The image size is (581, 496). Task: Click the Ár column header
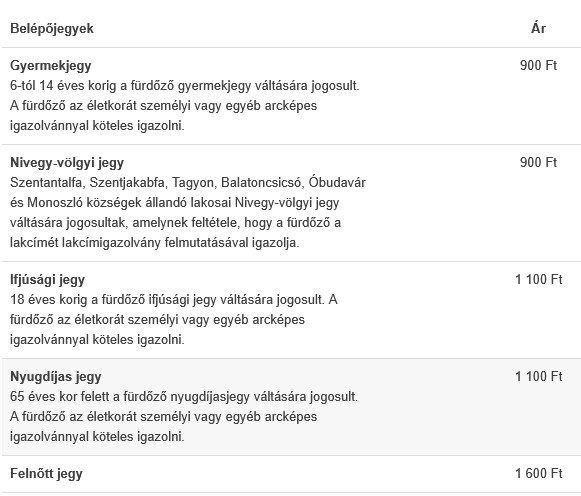click(538, 28)
